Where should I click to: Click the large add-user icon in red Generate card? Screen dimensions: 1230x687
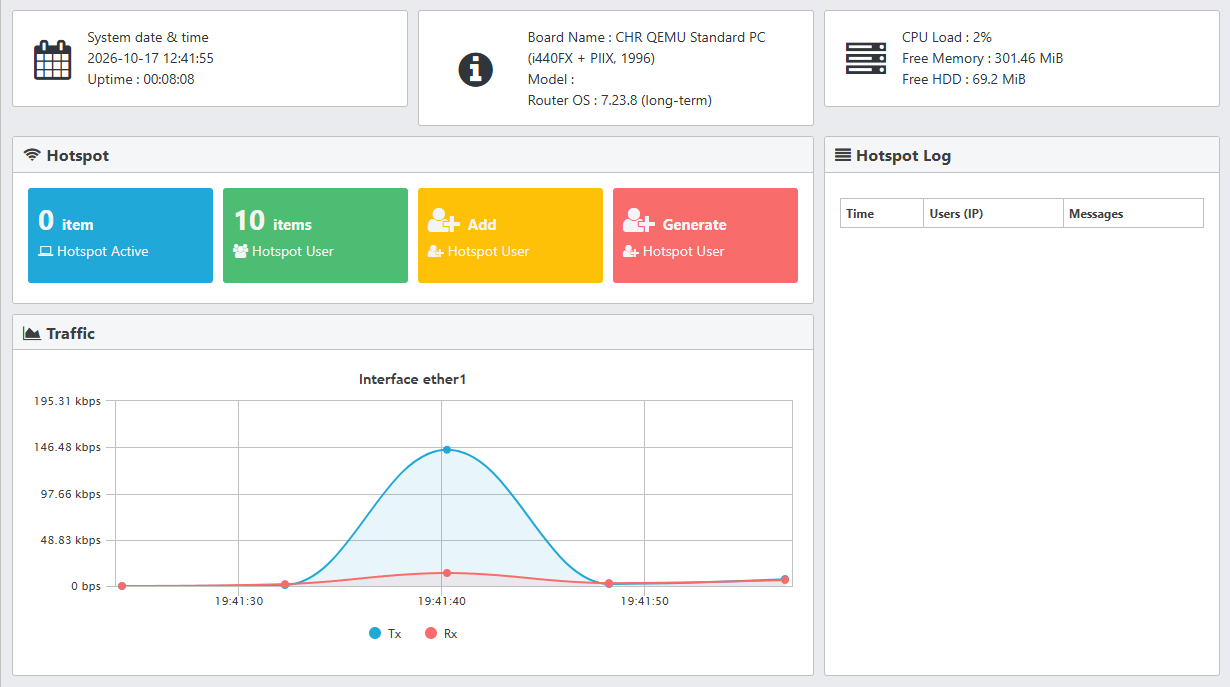tap(638, 220)
